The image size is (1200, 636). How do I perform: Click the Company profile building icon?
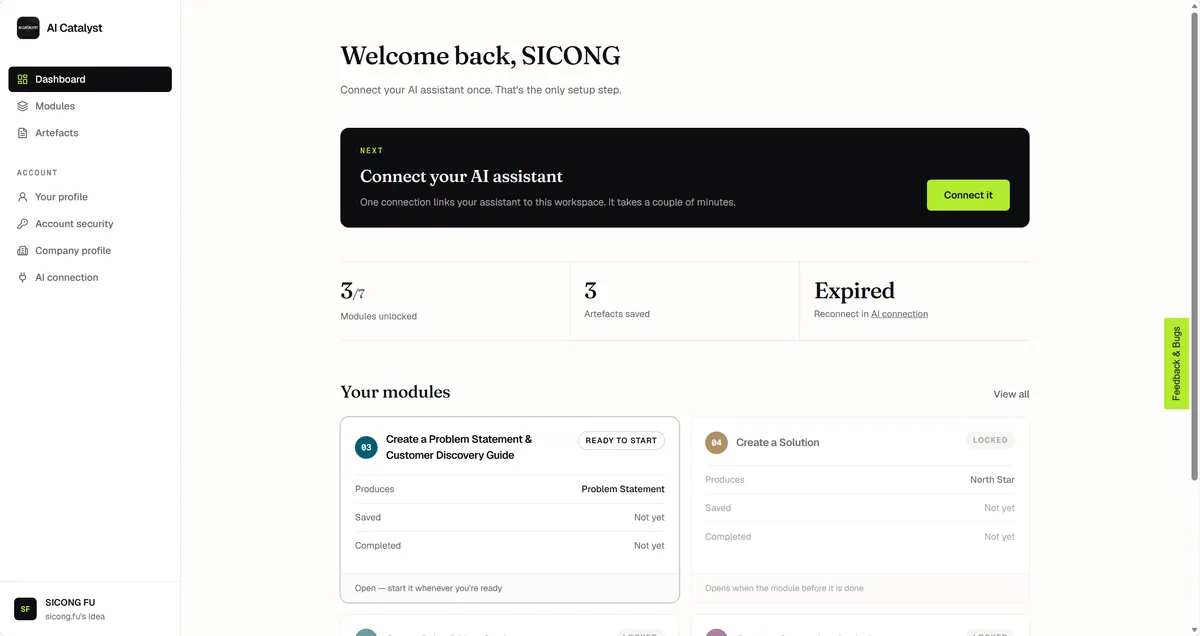point(23,251)
